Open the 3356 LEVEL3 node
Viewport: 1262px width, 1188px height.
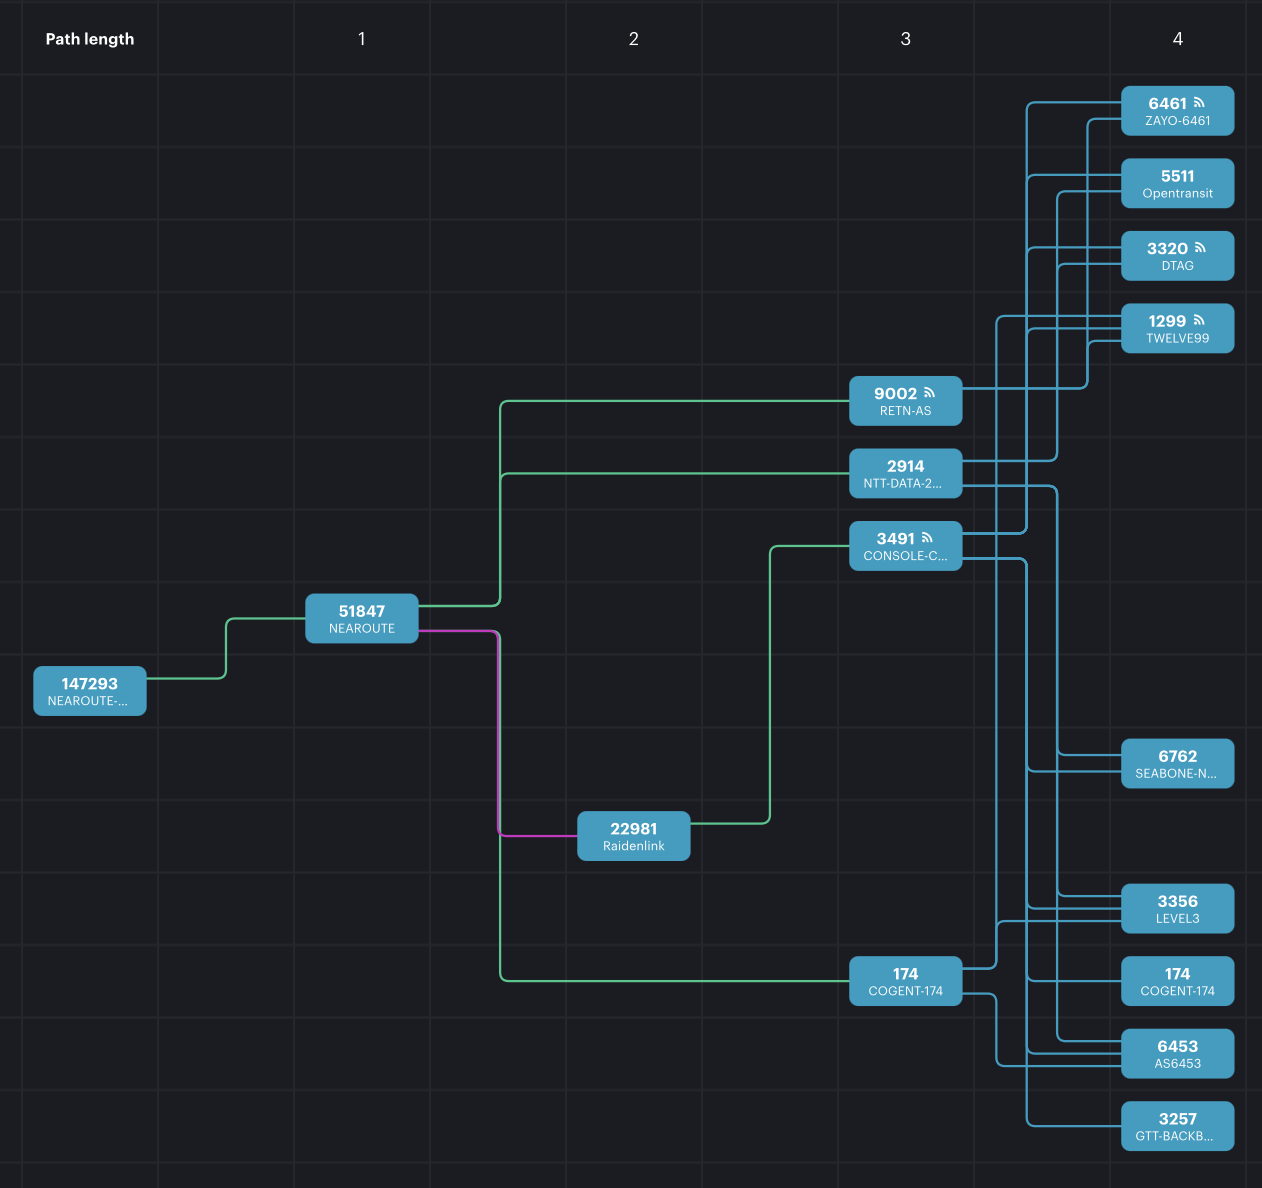tap(1177, 909)
